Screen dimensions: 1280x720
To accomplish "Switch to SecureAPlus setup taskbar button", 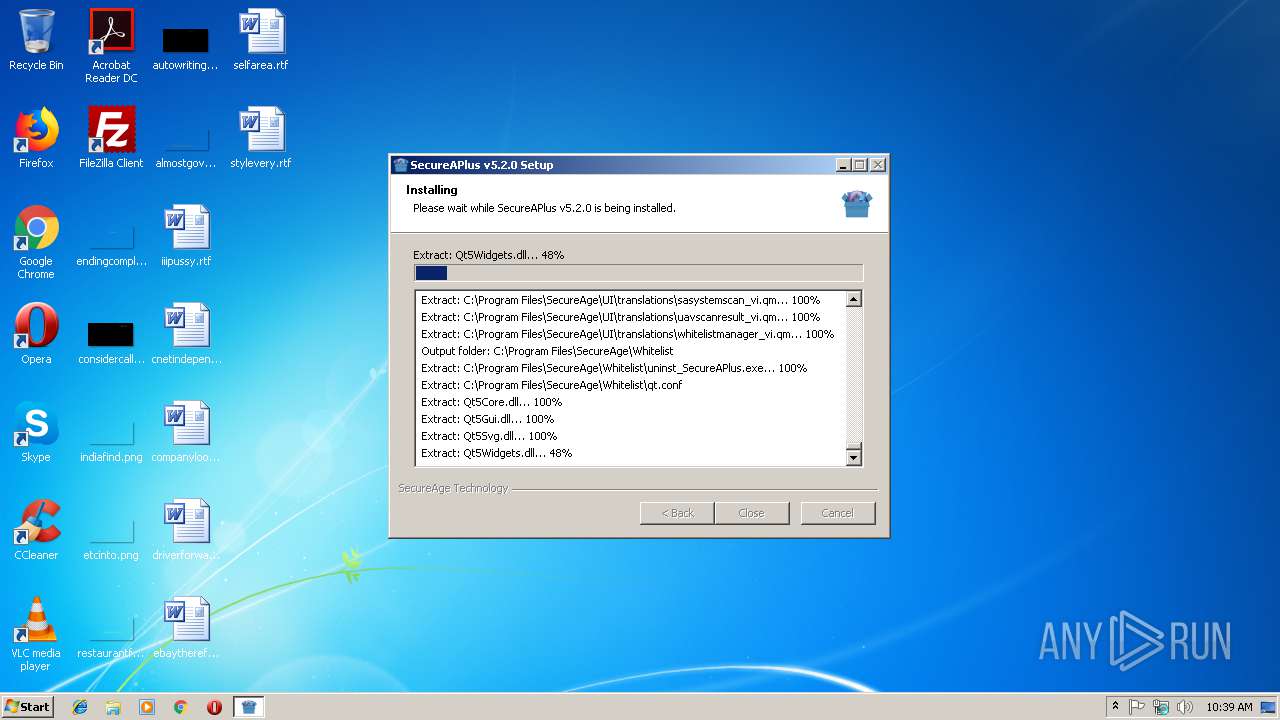I will (x=249, y=707).
